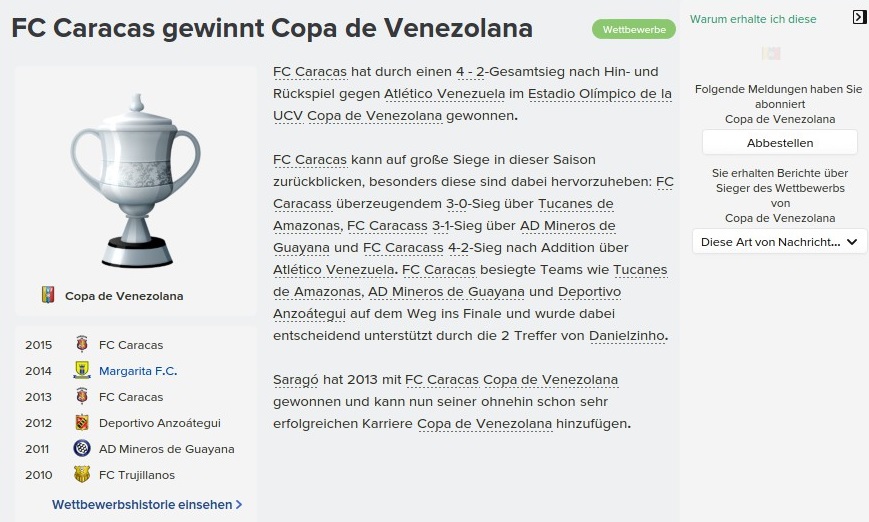This screenshot has width=869, height=522.
Task: Open the 'Diese Art von Nachricht...' dropdown
Action: 779,242
